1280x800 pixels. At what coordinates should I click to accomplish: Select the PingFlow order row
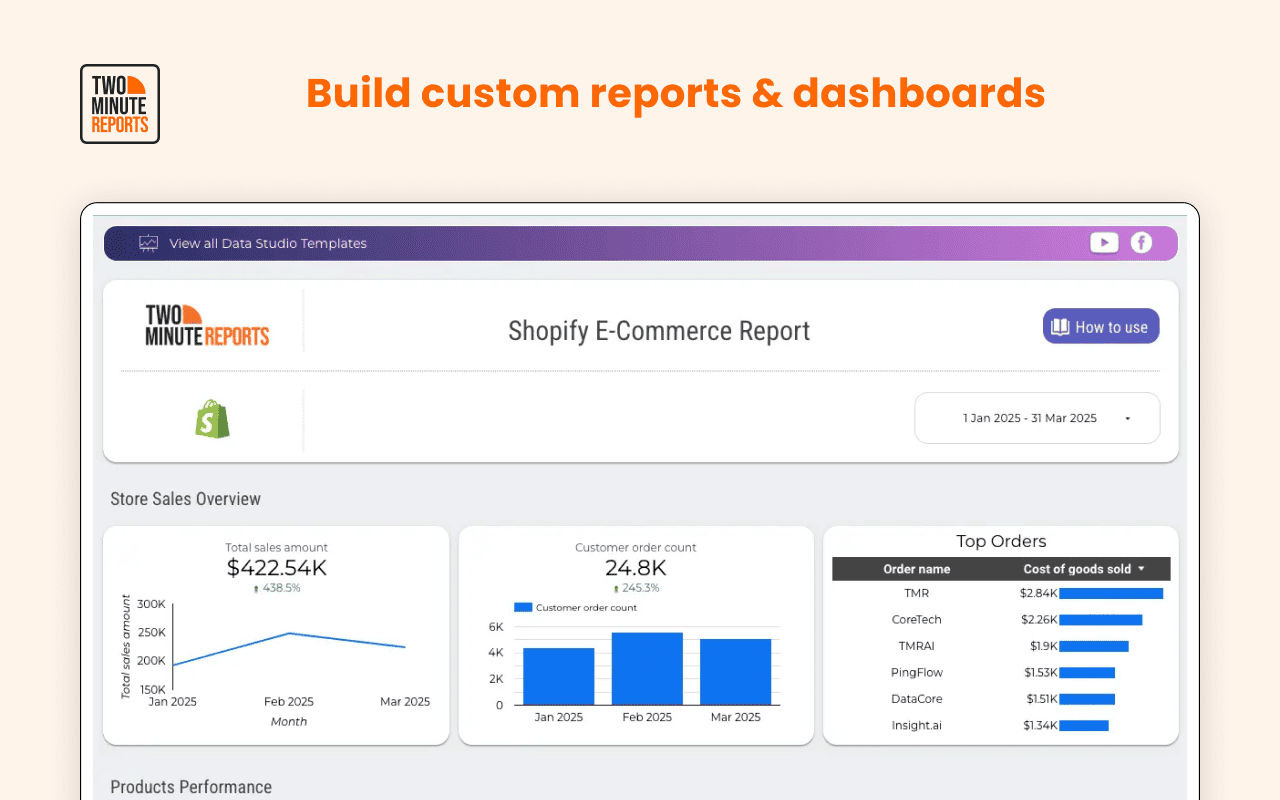[1001, 672]
